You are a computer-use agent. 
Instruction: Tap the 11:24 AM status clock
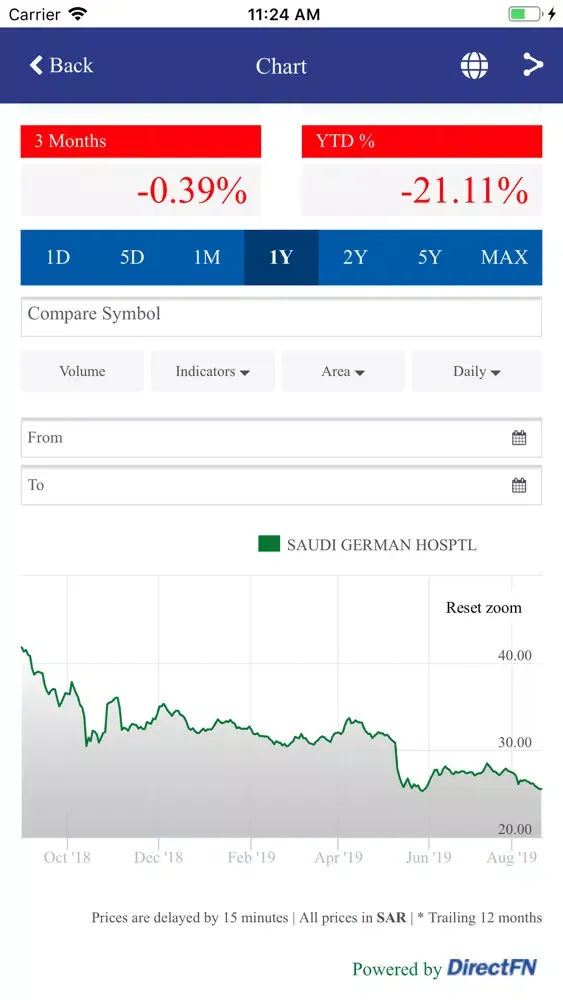tap(284, 14)
